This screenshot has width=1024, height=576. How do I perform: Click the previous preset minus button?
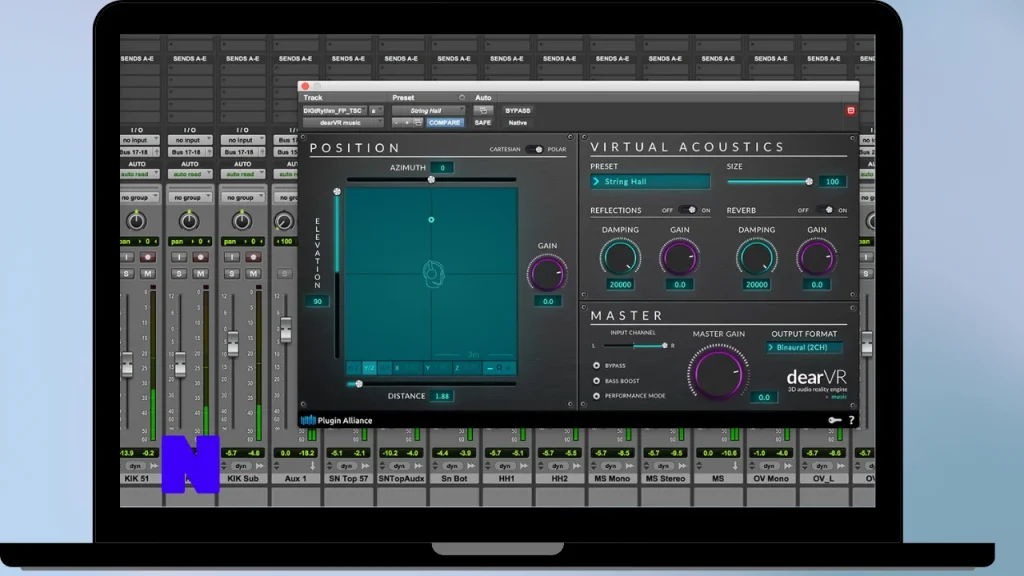[x=396, y=123]
